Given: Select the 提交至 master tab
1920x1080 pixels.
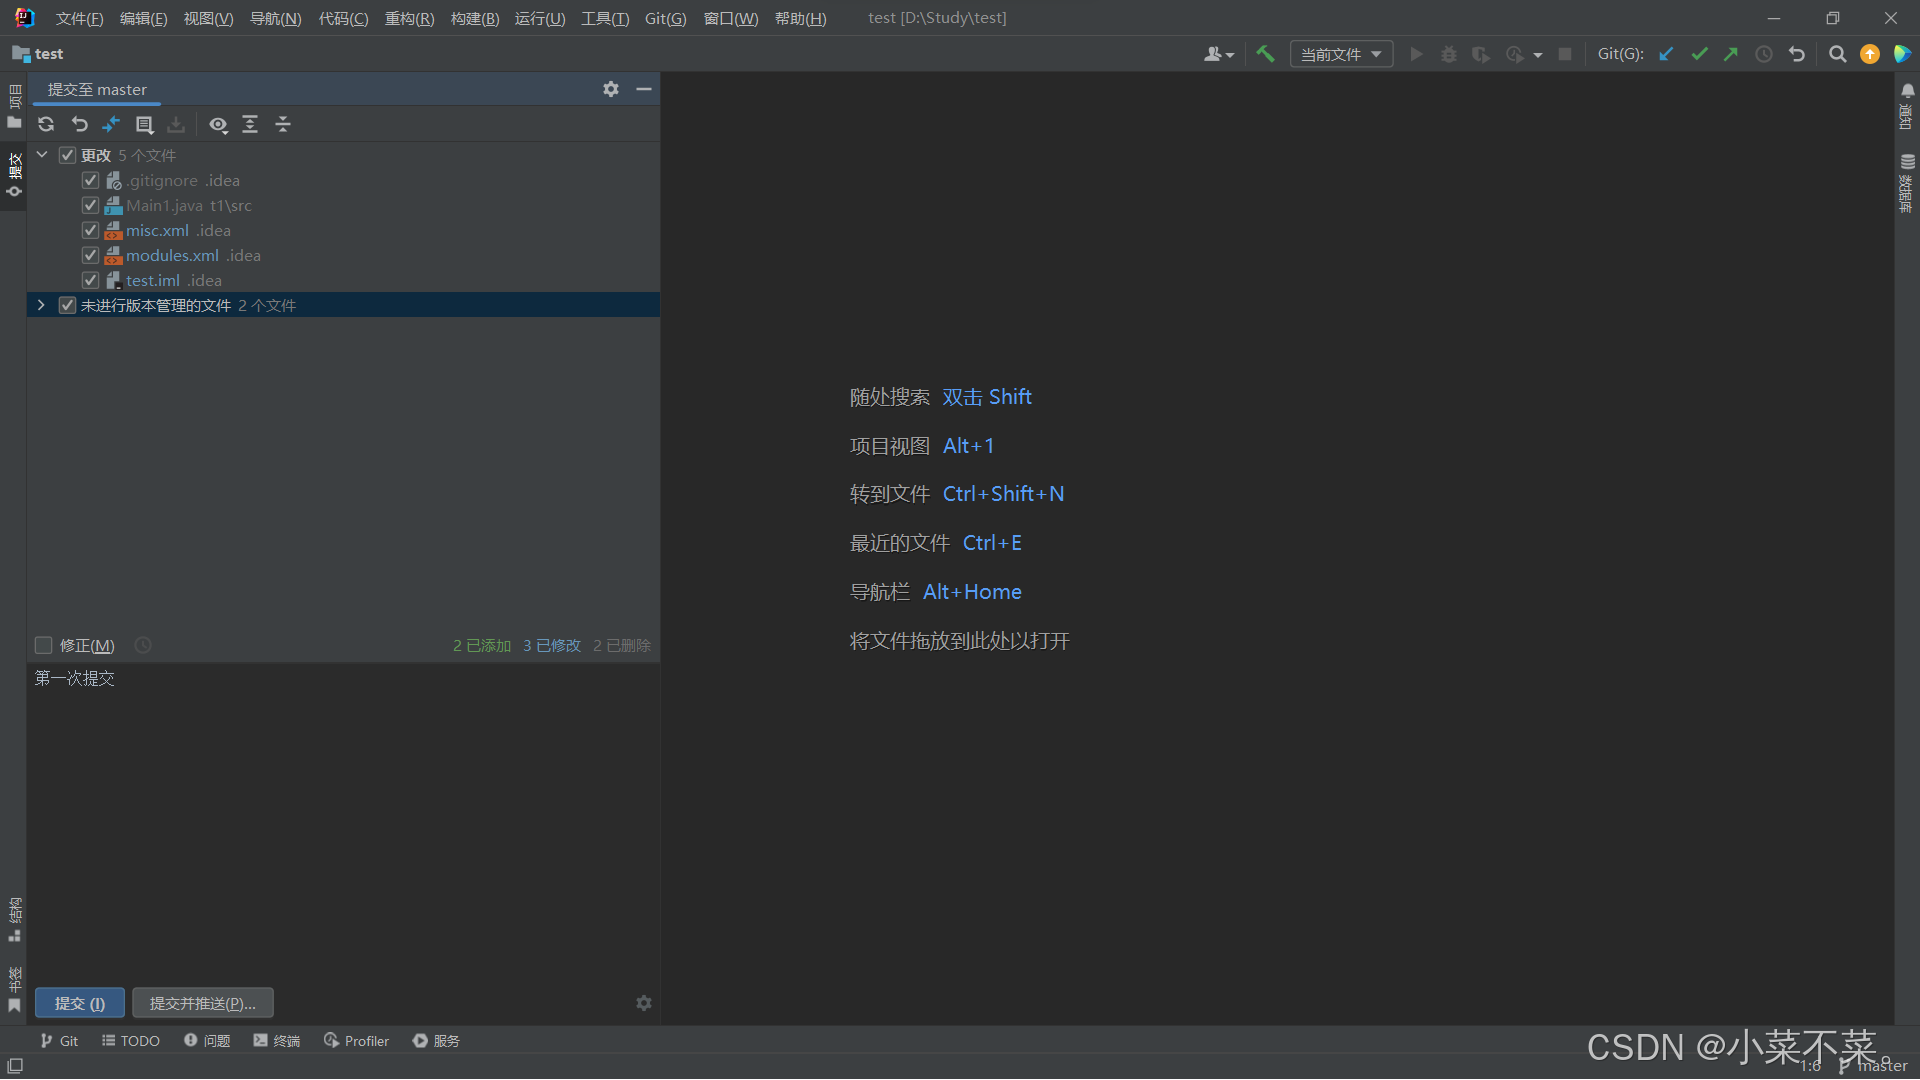Looking at the screenshot, I should [97, 89].
